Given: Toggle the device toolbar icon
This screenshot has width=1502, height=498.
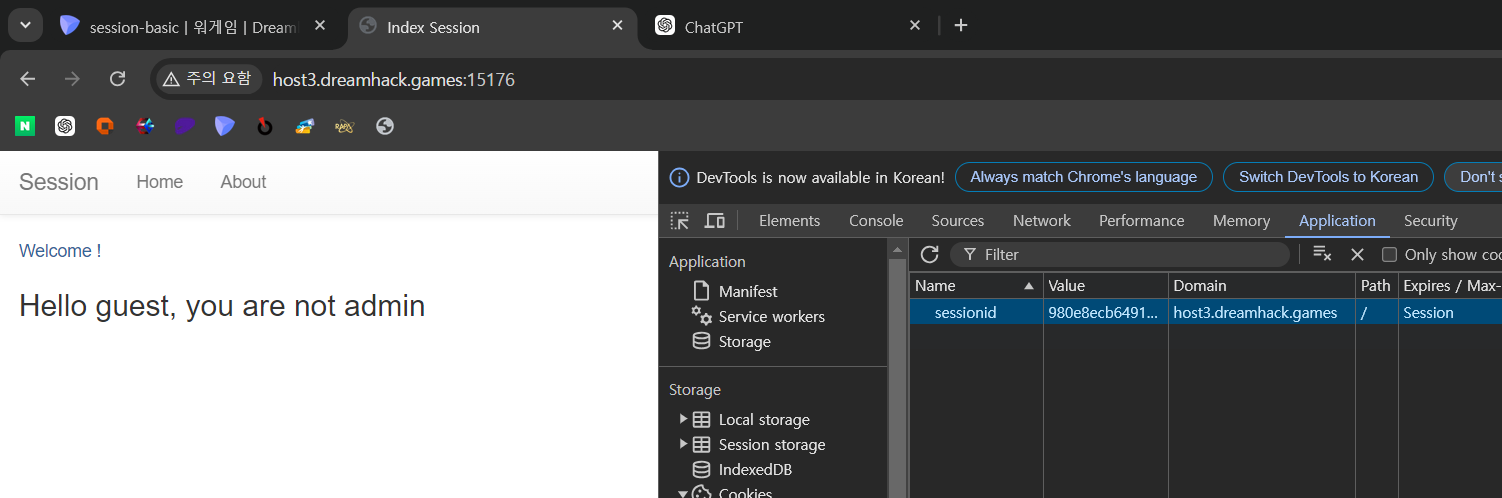Looking at the screenshot, I should click(x=715, y=221).
